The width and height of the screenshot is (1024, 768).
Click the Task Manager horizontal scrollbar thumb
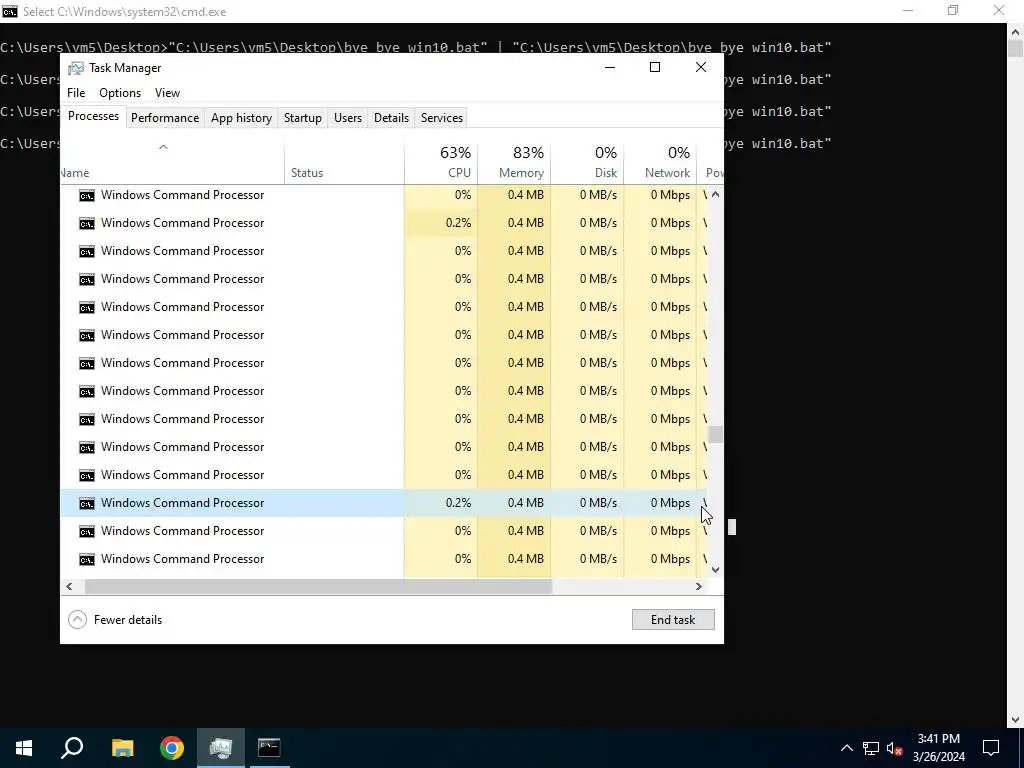tap(318, 586)
